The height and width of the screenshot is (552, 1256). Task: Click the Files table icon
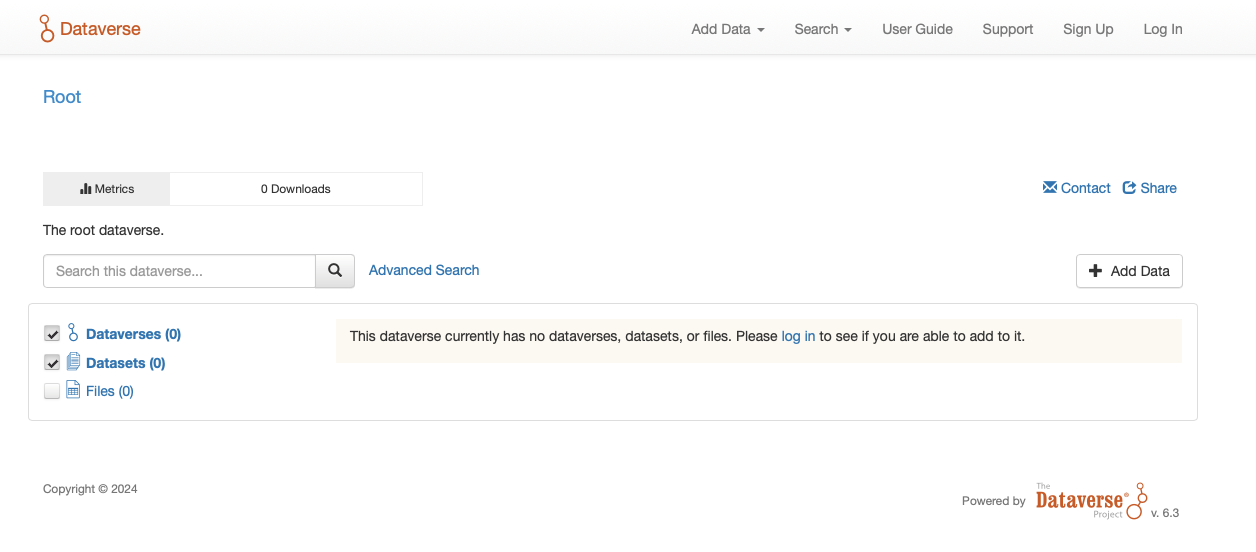pyautogui.click(x=73, y=391)
